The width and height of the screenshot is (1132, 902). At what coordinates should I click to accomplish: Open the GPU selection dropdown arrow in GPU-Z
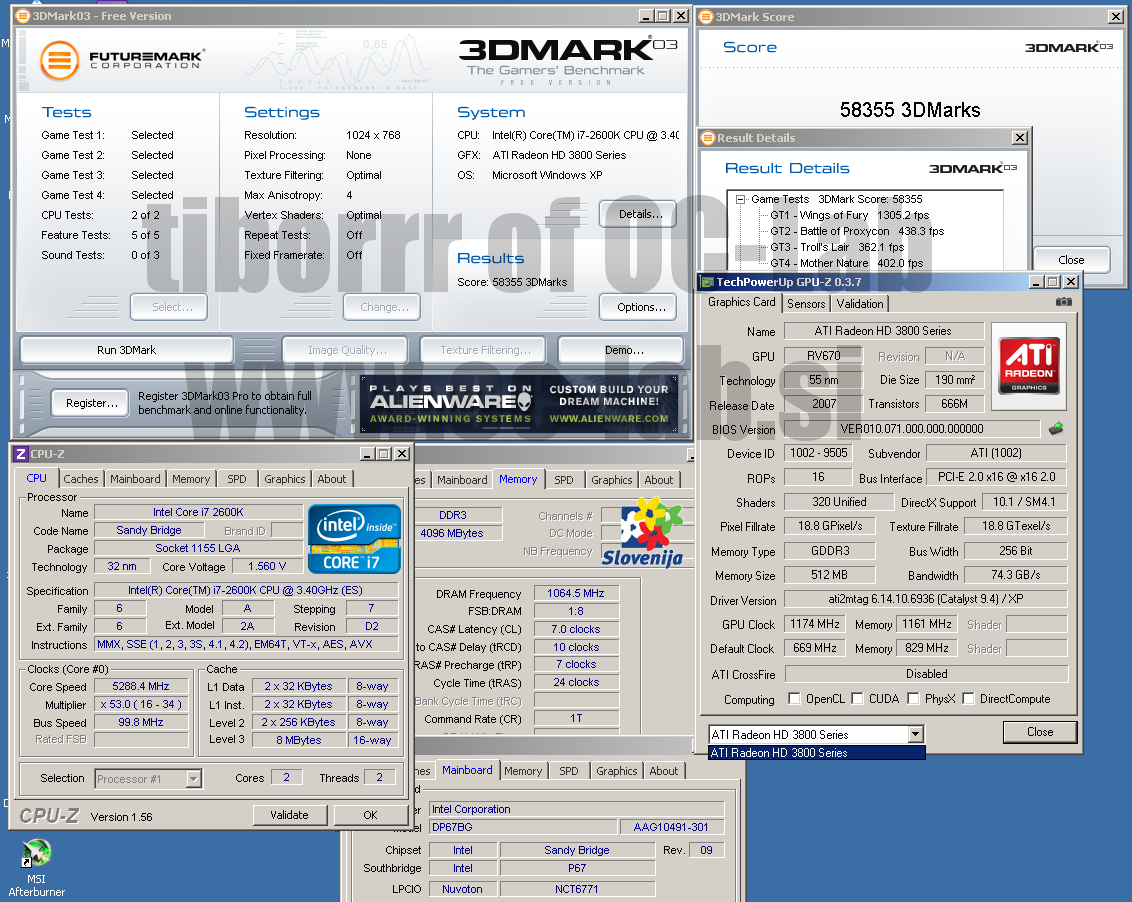915,734
